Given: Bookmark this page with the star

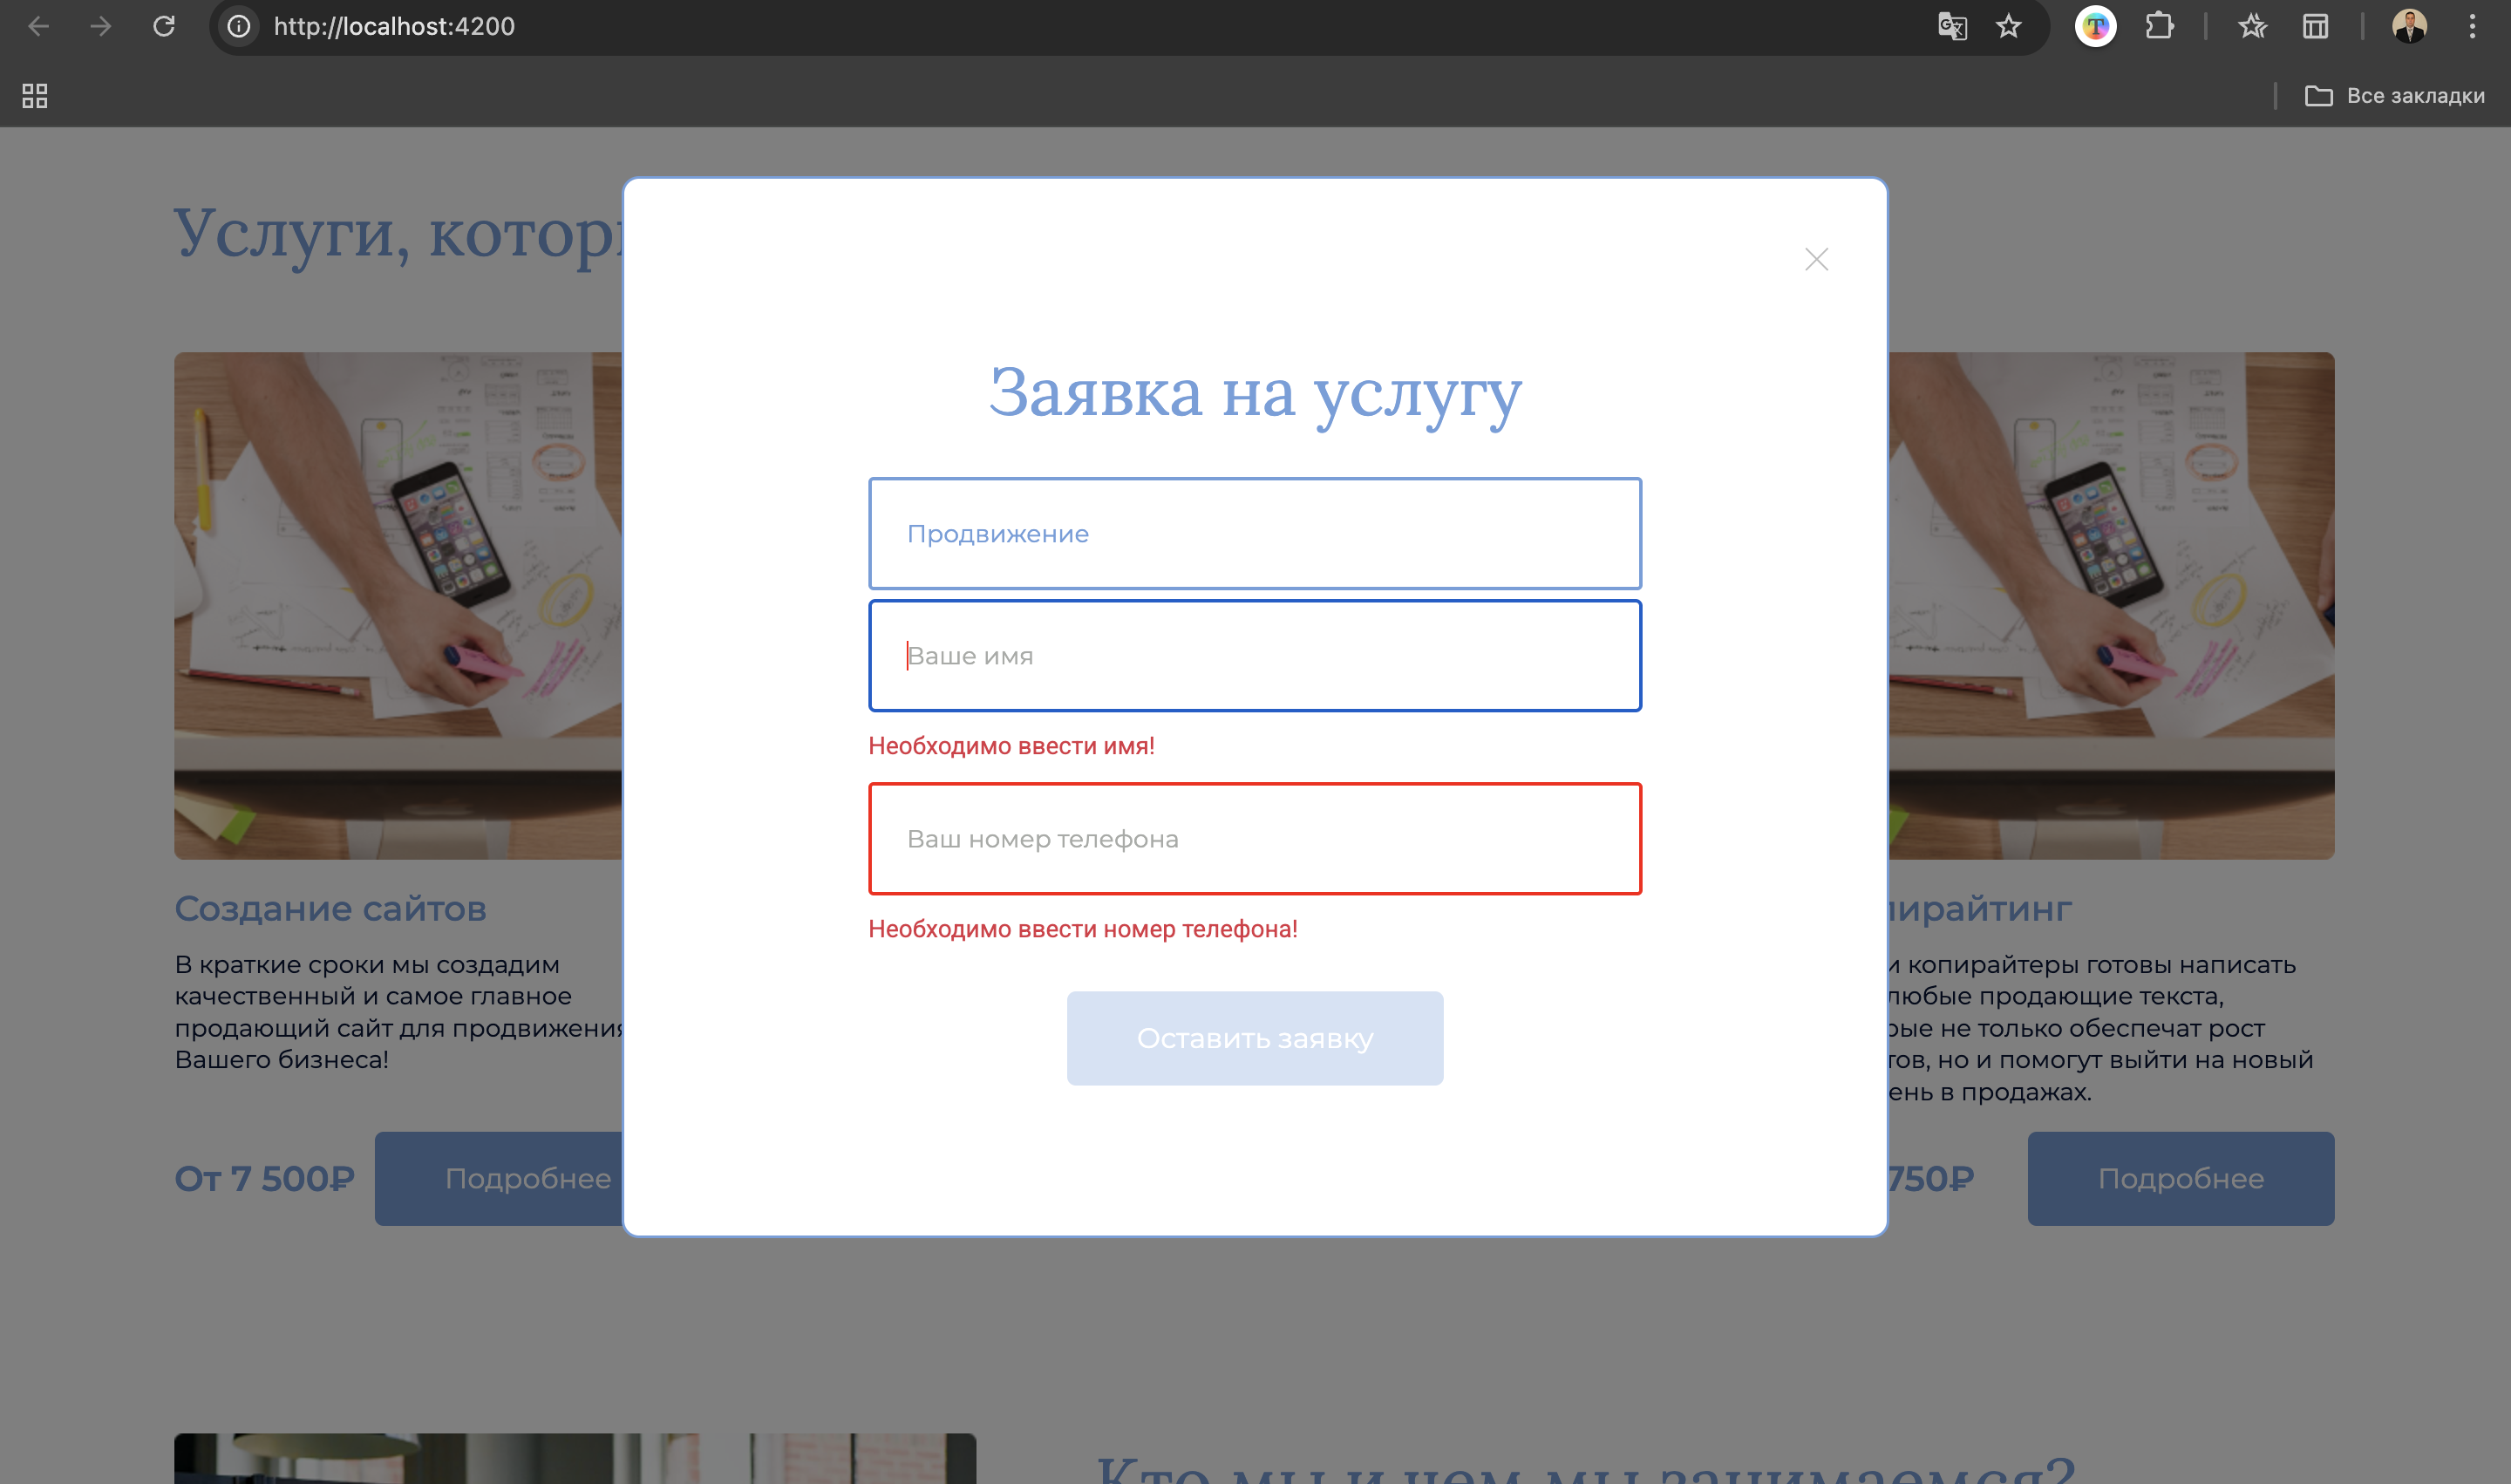Looking at the screenshot, I should coord(2009,26).
